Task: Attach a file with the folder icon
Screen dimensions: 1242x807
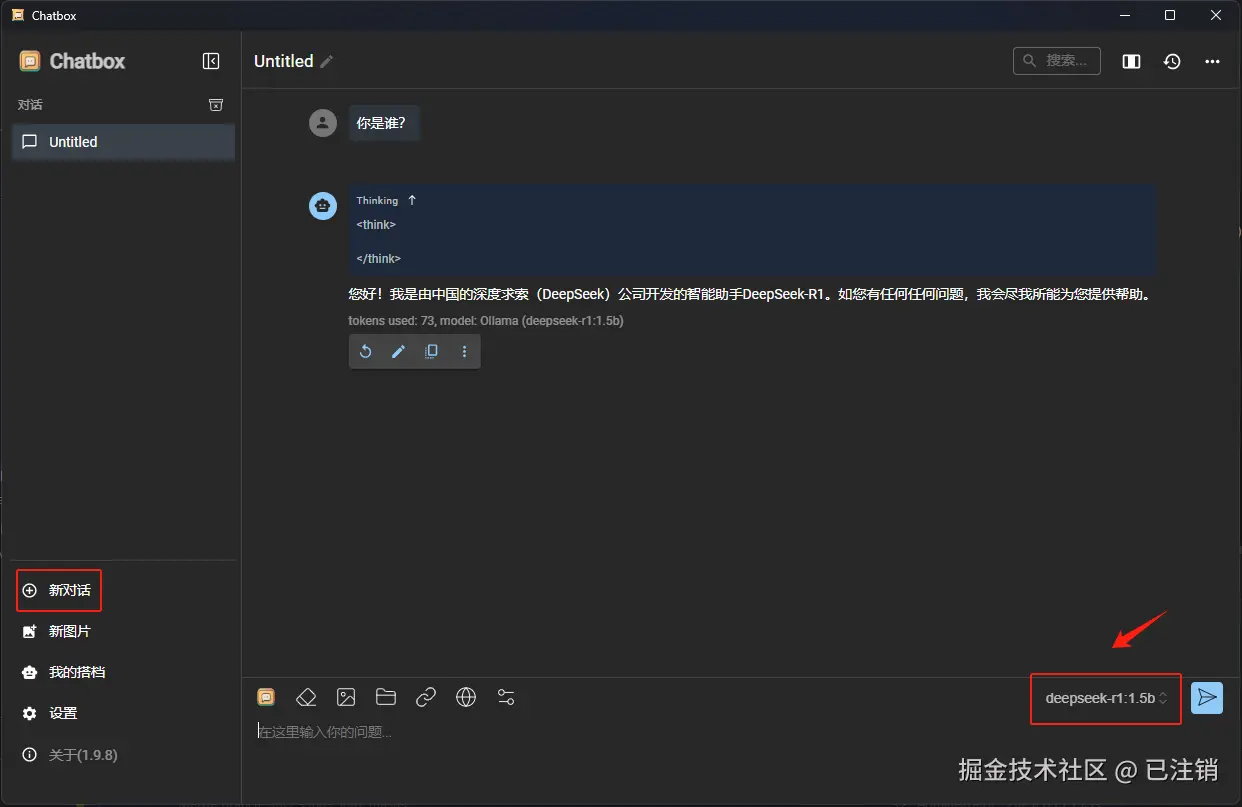Action: (x=386, y=697)
